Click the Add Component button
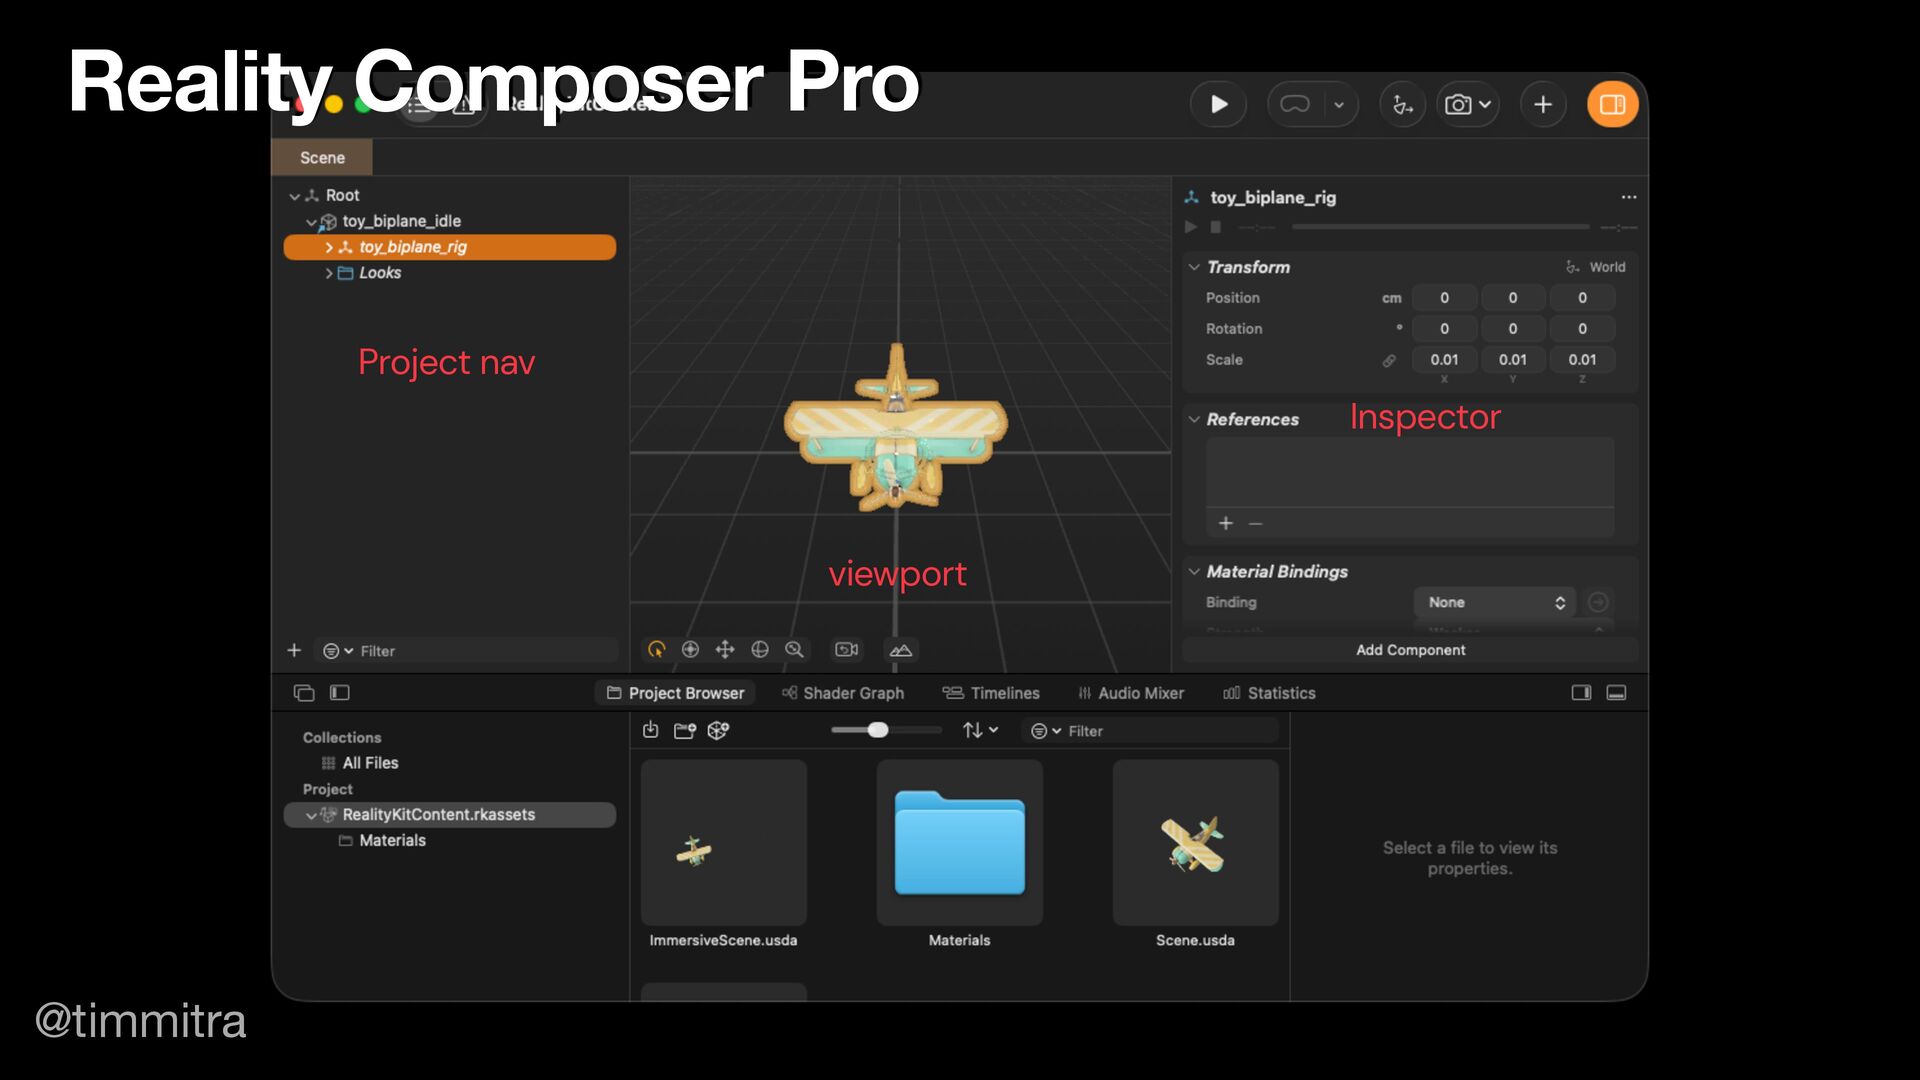The width and height of the screenshot is (1920, 1080). point(1410,650)
